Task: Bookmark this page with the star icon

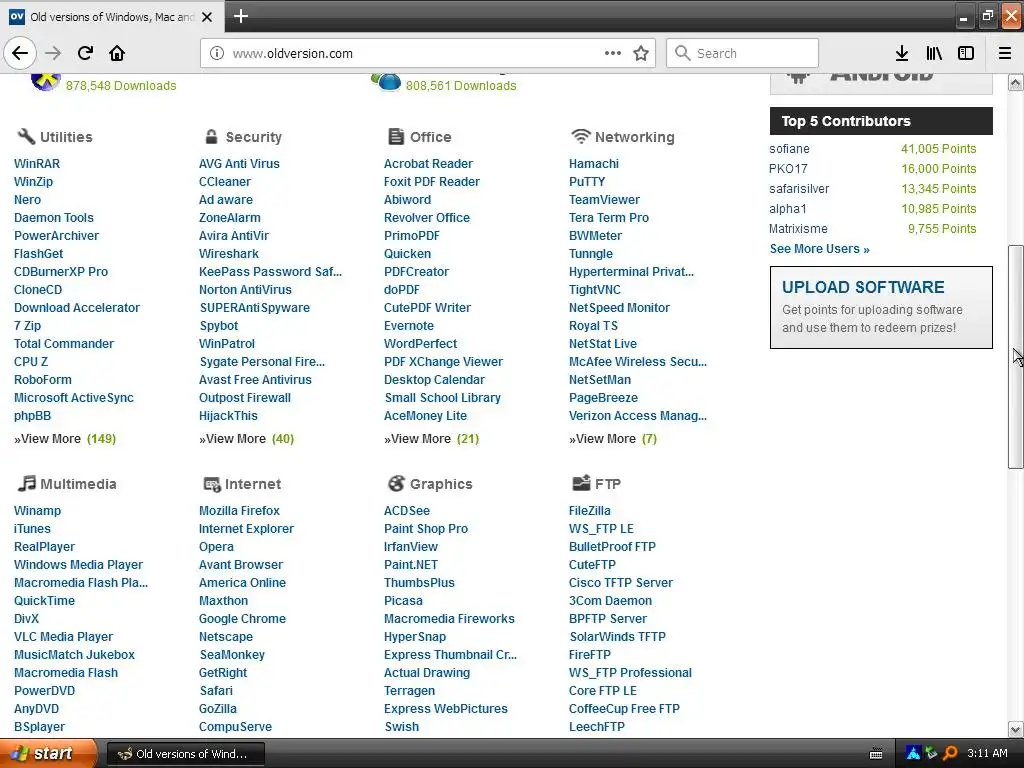Action: pyautogui.click(x=641, y=53)
